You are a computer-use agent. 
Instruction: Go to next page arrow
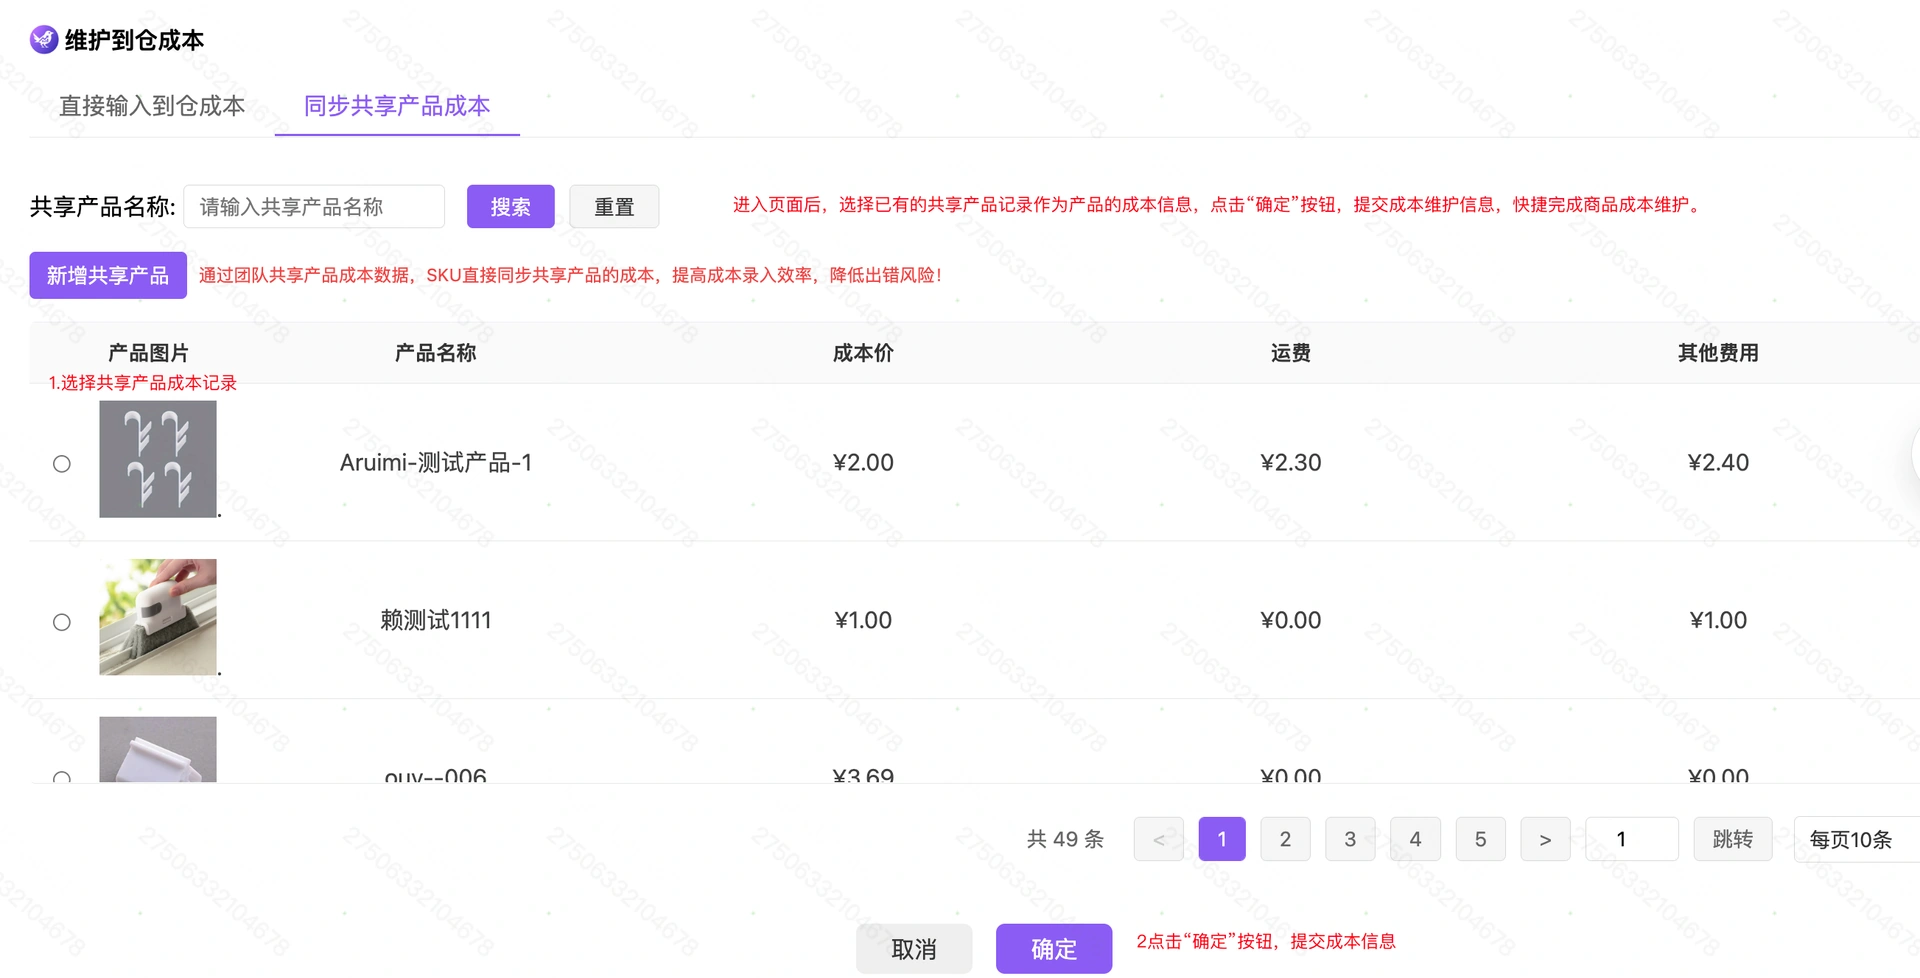(x=1545, y=839)
